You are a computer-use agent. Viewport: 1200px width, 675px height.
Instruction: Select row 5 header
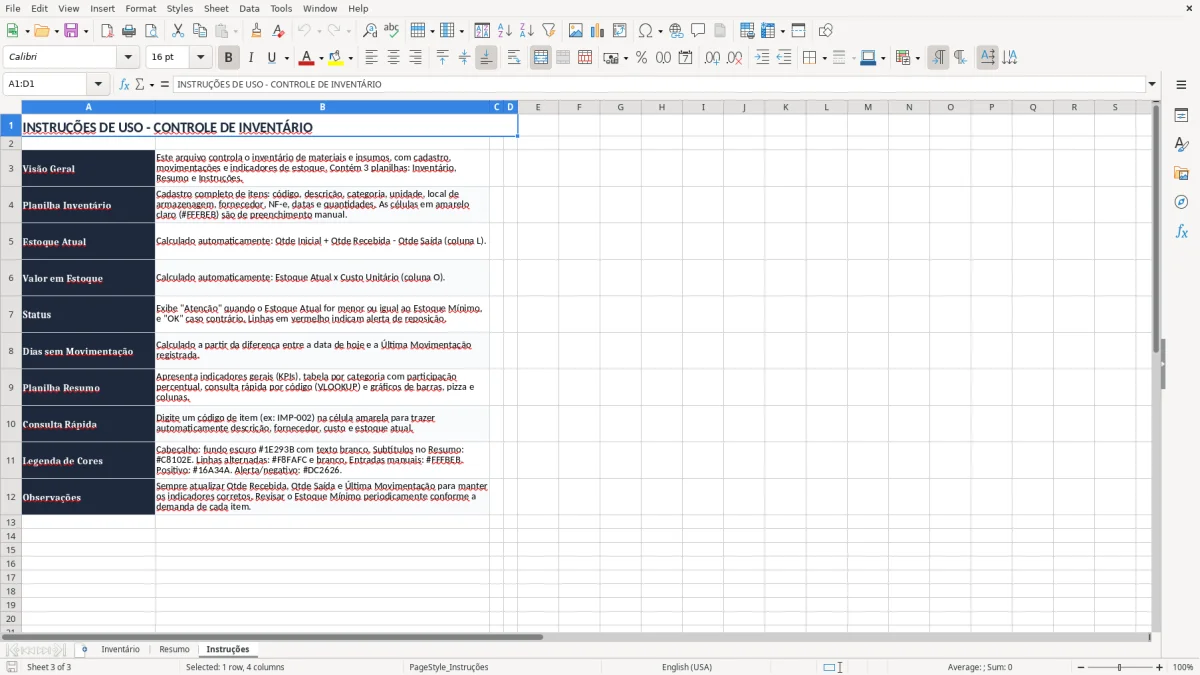11,241
